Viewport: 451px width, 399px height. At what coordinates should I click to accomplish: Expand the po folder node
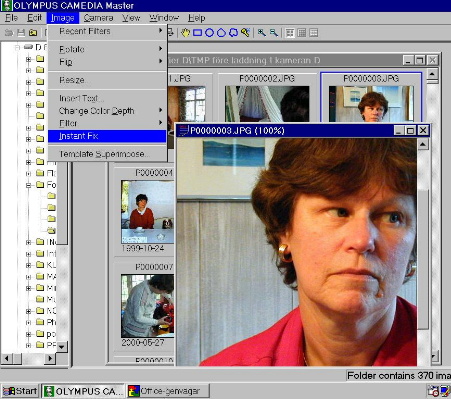coord(28,334)
